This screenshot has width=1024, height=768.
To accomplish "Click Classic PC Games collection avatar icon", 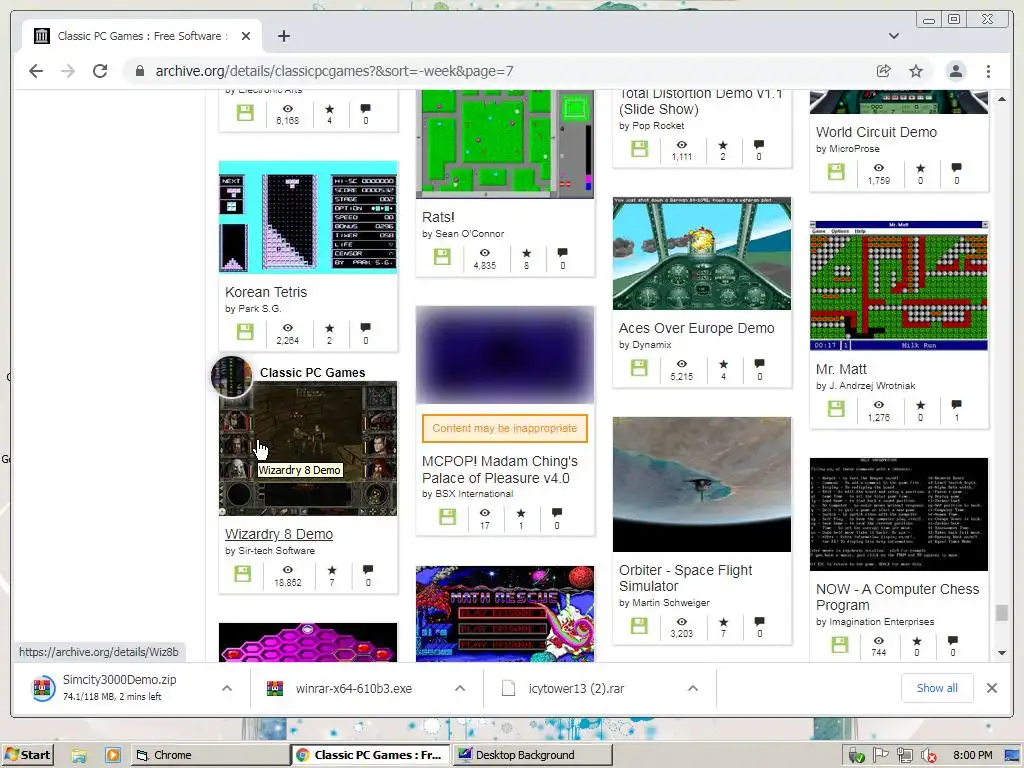I will (232, 377).
